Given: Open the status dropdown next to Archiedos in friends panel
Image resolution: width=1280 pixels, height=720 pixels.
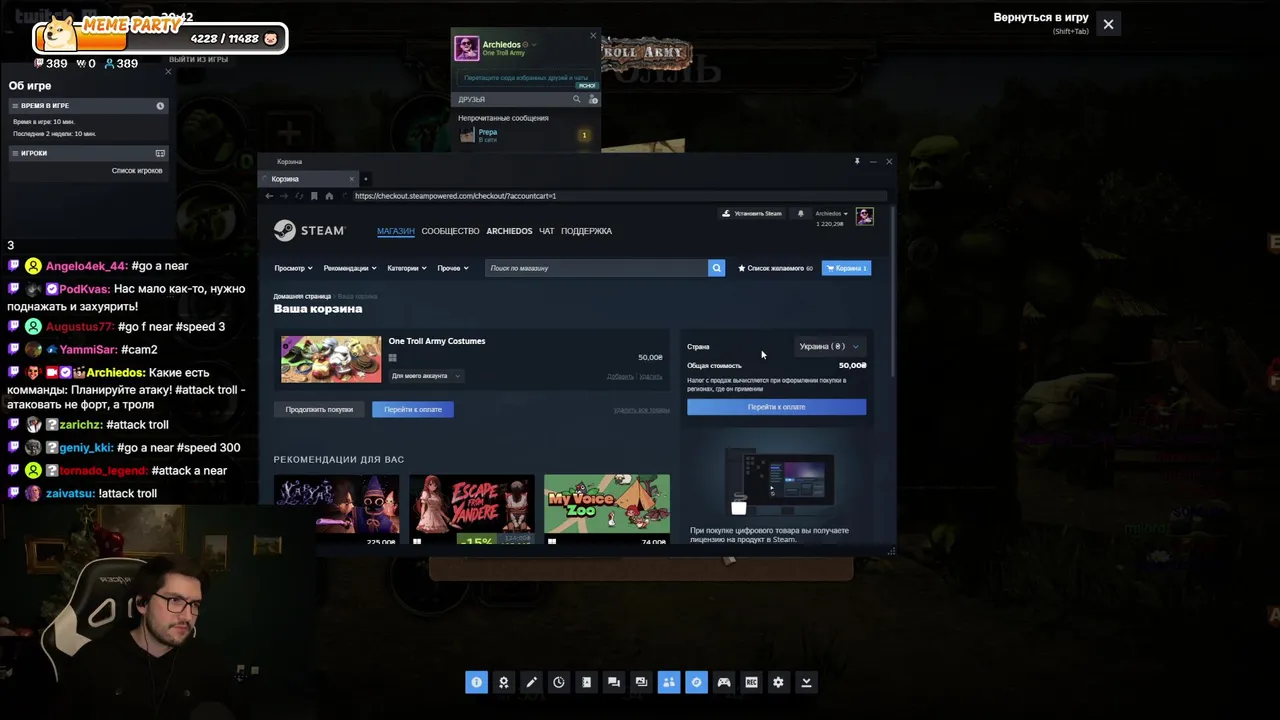Looking at the screenshot, I should tap(534, 45).
